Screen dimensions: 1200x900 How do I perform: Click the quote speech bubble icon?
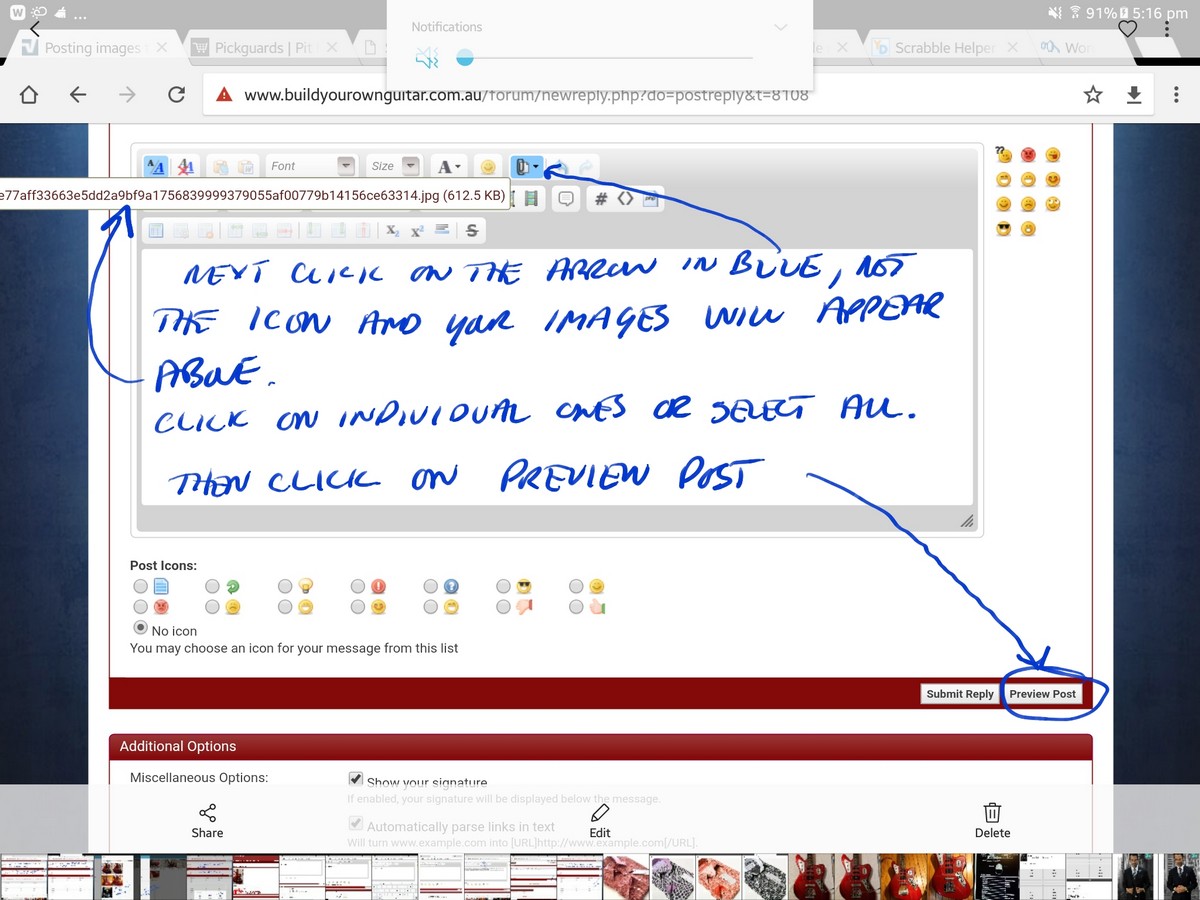pyautogui.click(x=566, y=199)
